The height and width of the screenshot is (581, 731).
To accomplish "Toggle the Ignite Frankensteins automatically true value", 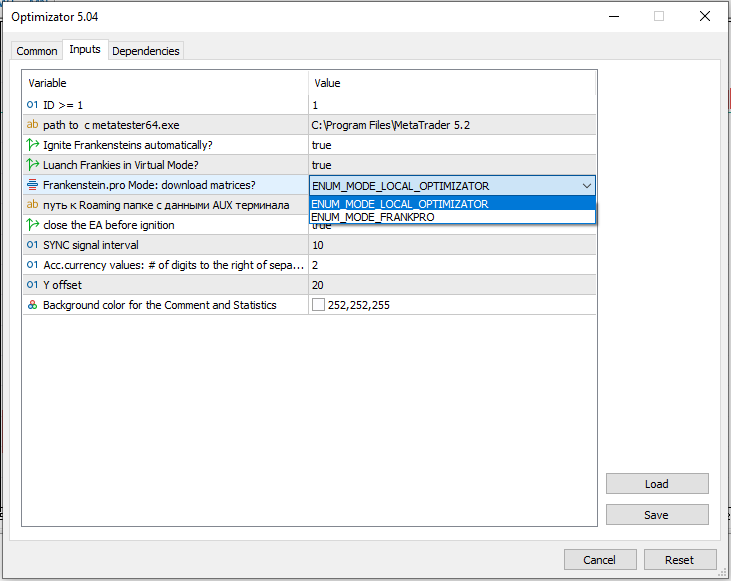I will (x=322, y=145).
